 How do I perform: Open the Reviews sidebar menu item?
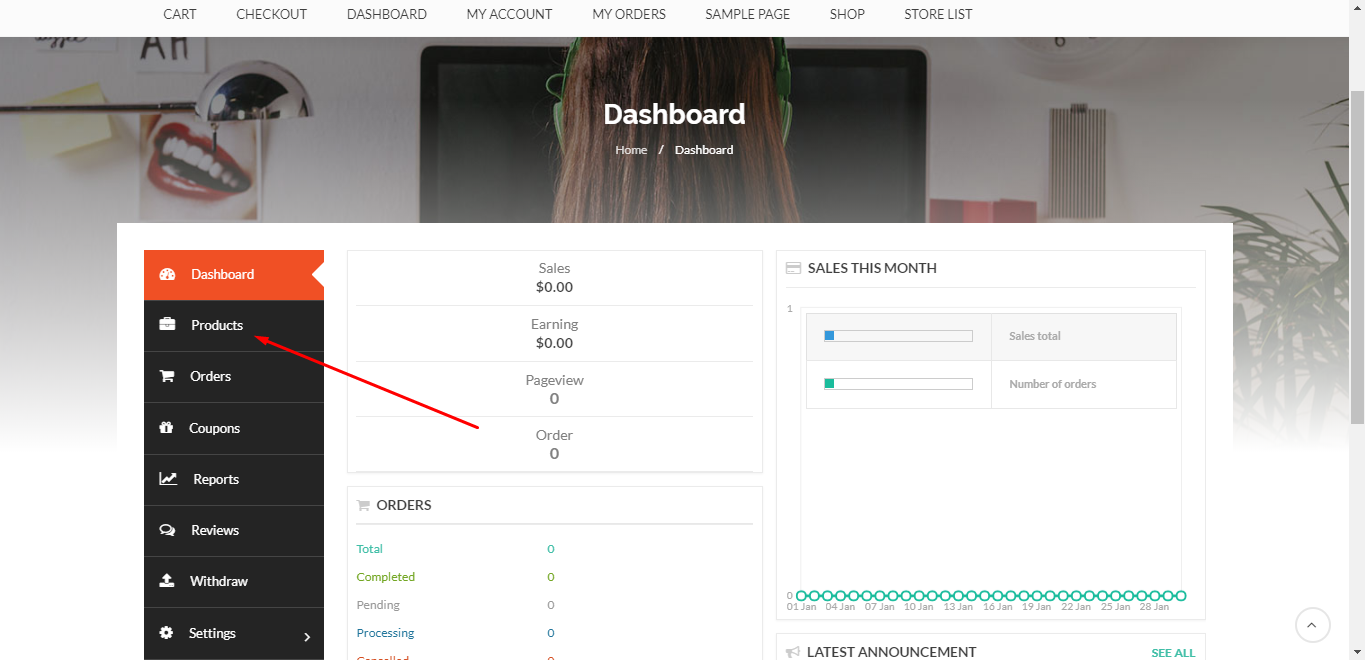point(234,530)
